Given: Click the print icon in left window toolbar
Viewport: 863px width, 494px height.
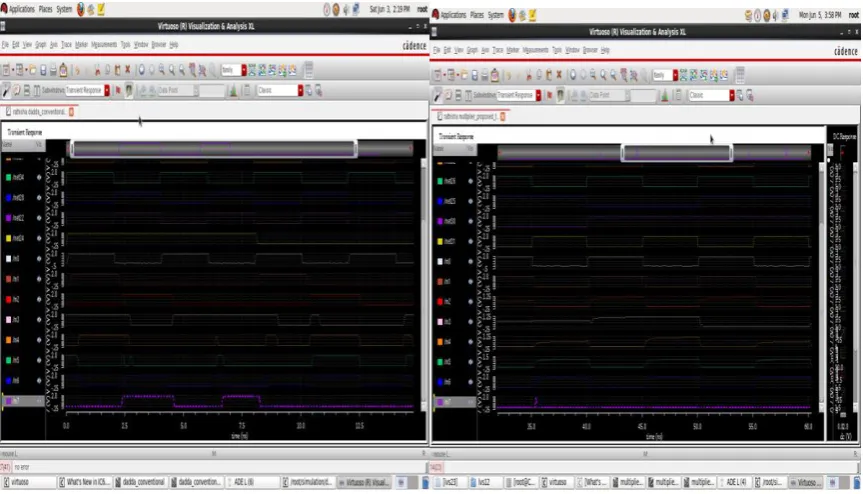Looking at the screenshot, I should point(53,70).
